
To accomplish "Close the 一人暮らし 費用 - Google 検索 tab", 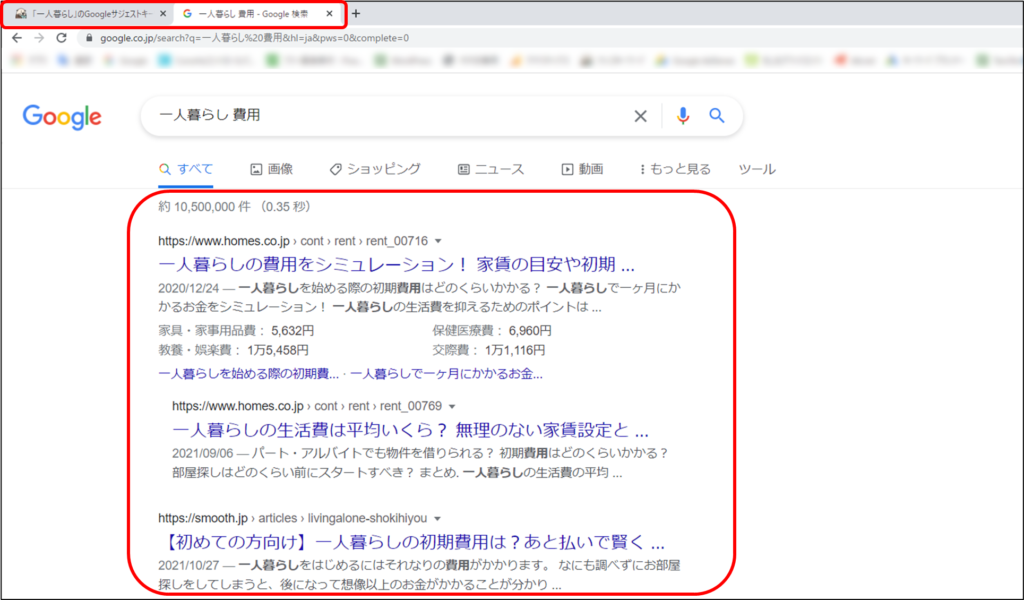I will [330, 14].
